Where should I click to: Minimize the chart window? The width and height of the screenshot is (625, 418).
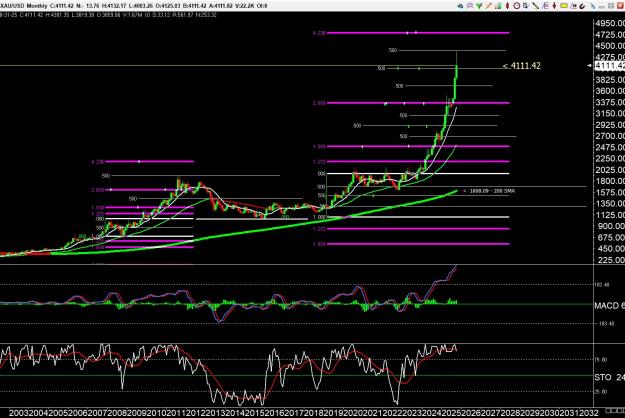click(x=602, y=6)
